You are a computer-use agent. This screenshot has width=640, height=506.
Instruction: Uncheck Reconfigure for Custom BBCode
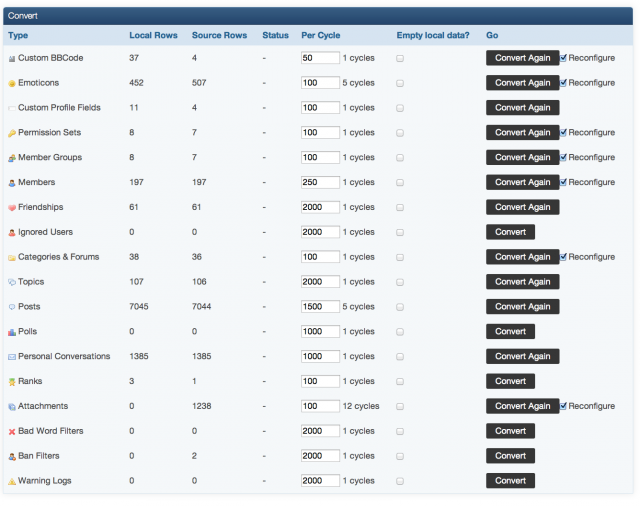click(x=563, y=58)
